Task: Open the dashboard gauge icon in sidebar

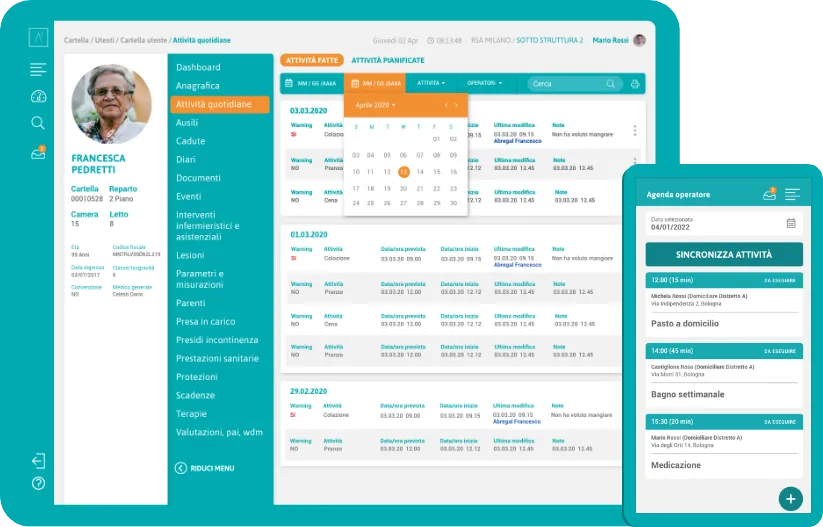Action: [x=38, y=96]
